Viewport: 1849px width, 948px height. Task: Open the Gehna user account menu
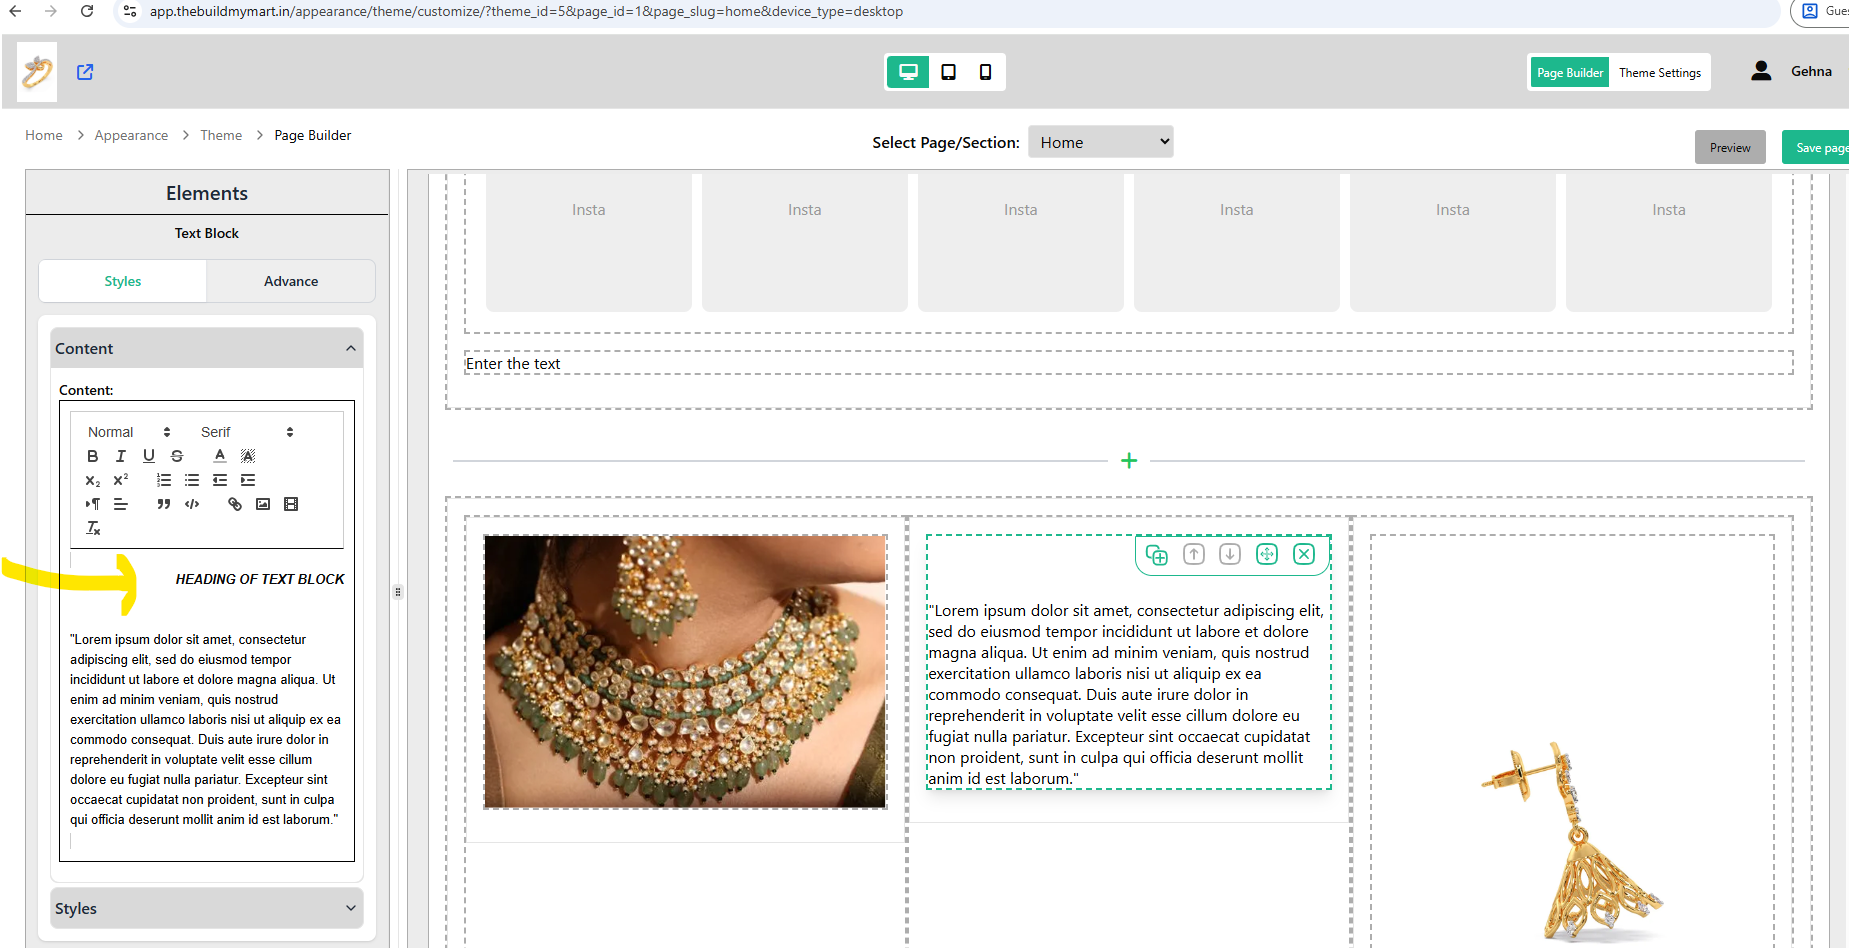coord(1792,71)
